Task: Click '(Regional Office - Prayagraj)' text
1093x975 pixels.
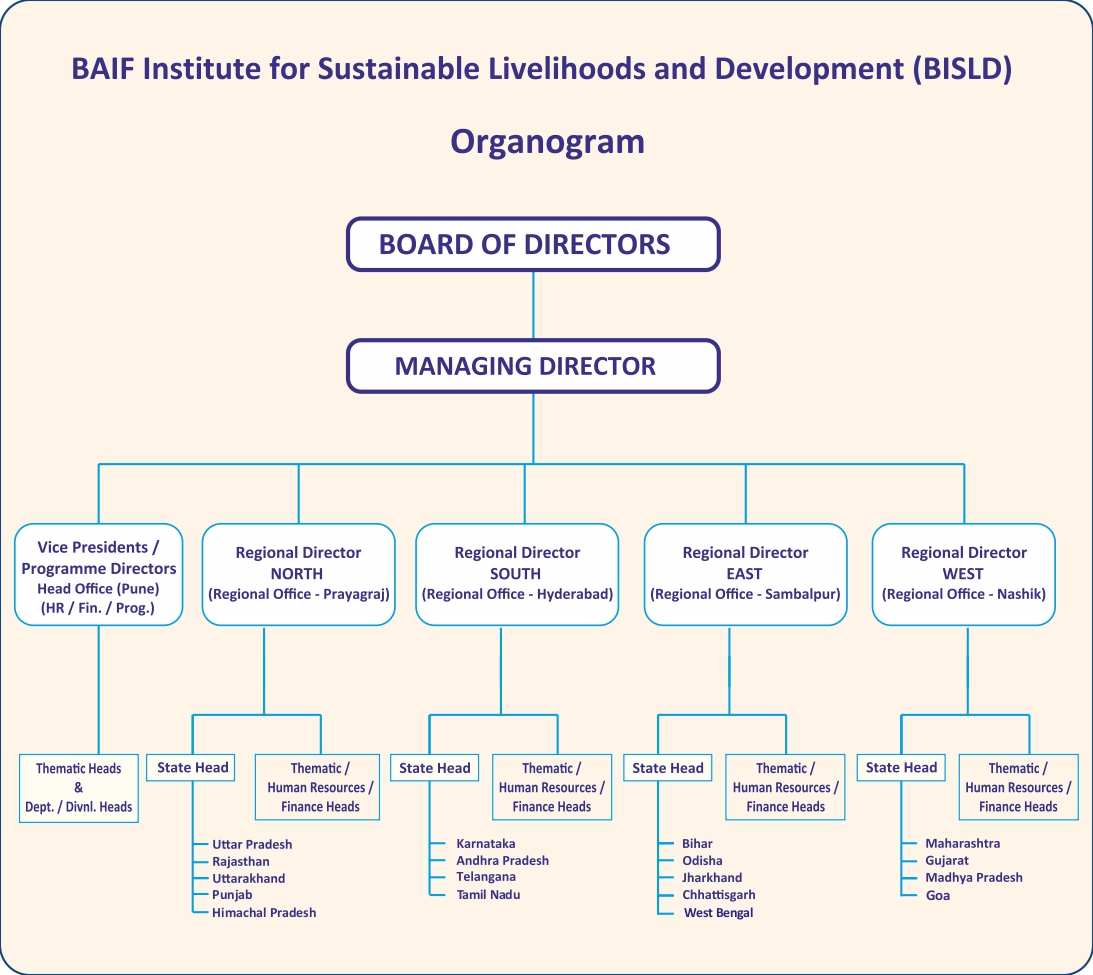Action: tap(298, 594)
